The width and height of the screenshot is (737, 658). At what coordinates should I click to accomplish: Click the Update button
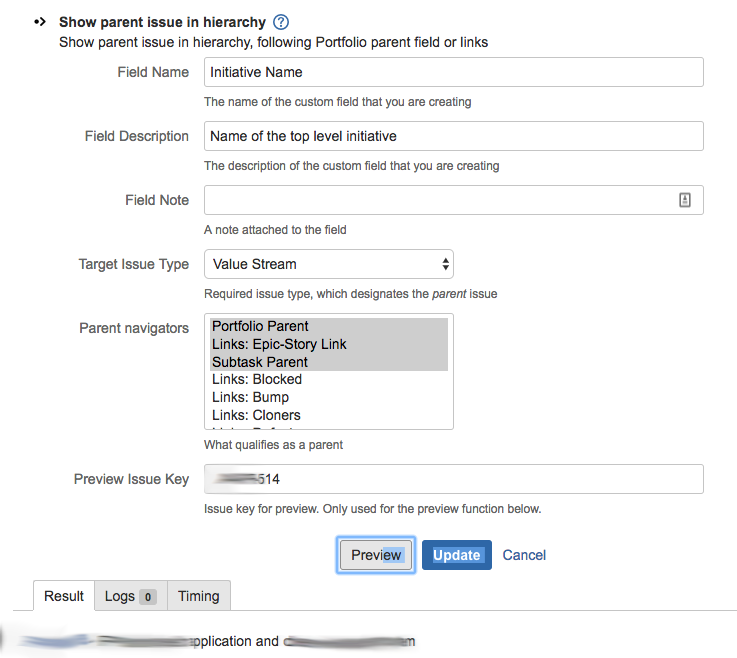[456, 555]
